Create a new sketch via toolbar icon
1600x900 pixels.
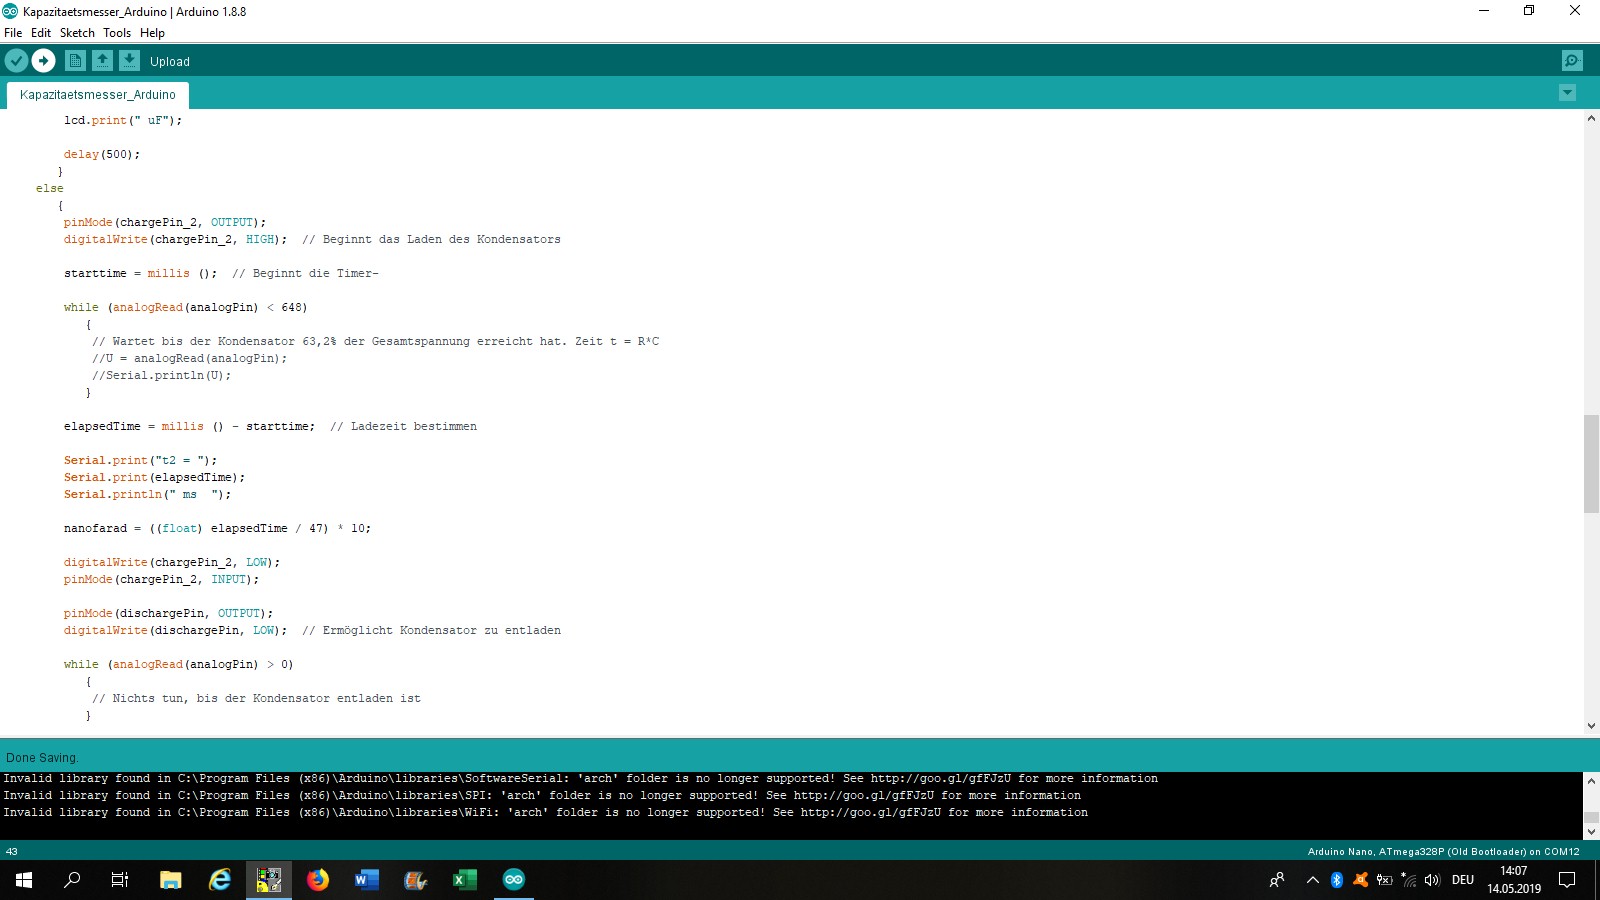75,61
